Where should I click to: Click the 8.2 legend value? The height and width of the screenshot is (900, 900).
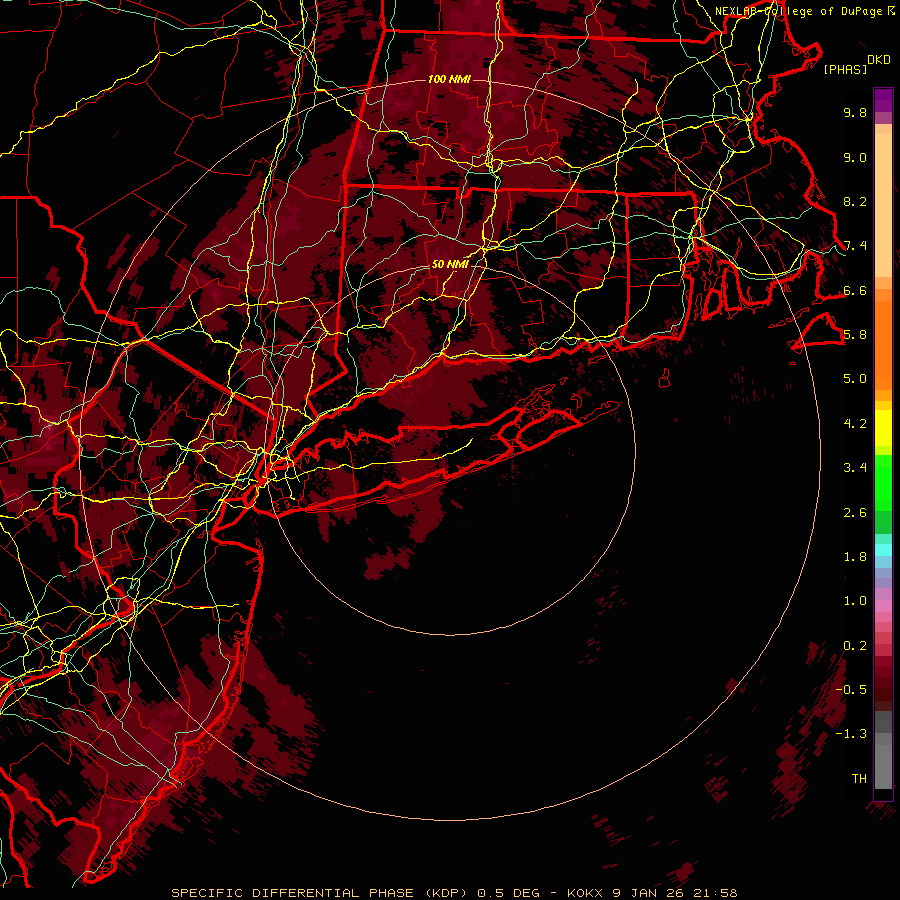855,201
